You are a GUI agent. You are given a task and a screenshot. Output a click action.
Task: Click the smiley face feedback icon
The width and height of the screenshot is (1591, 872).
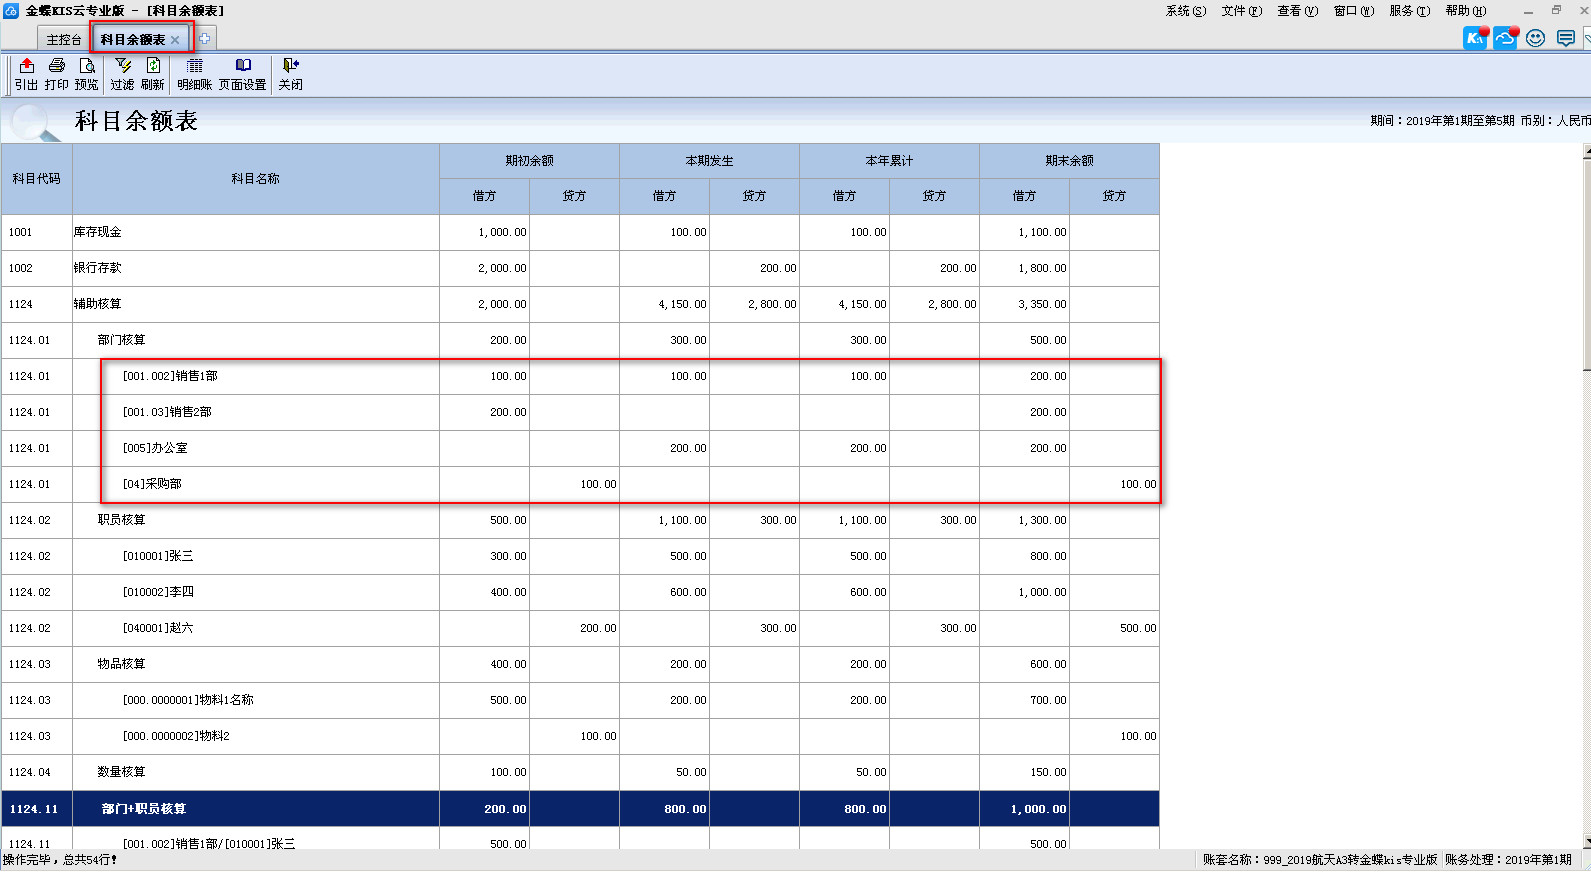point(1536,38)
